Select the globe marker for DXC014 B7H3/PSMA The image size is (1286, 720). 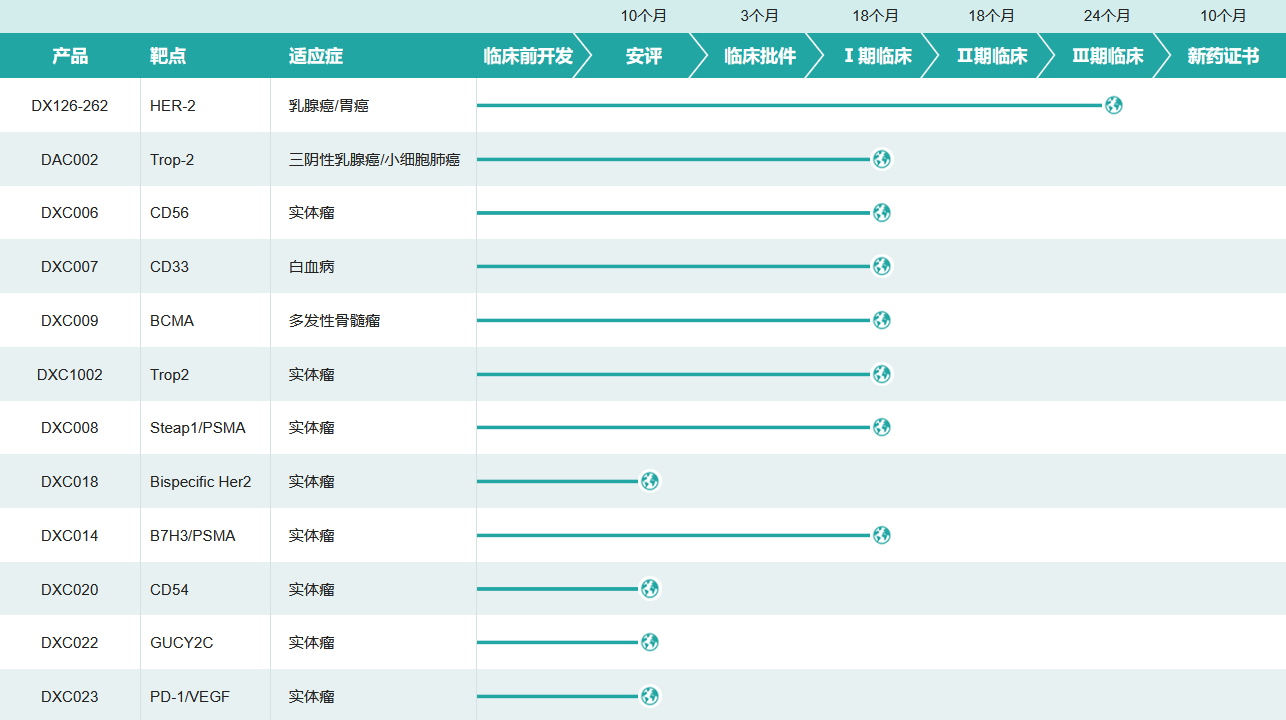(x=881, y=535)
